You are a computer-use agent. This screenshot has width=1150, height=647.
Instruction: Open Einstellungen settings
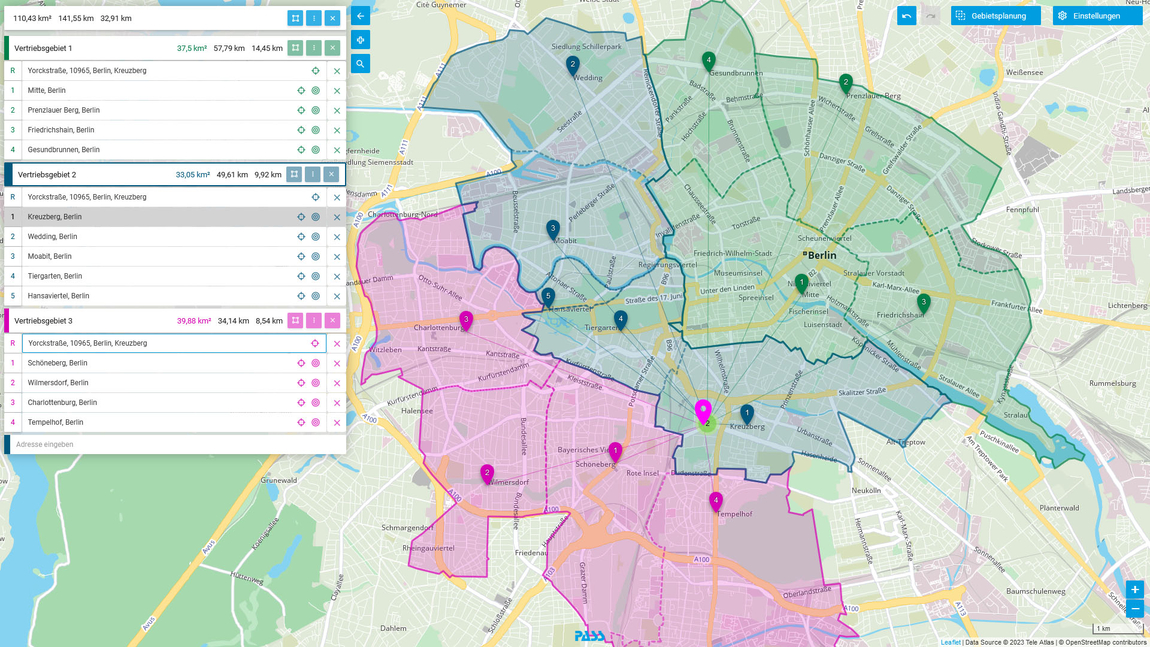click(x=1097, y=16)
